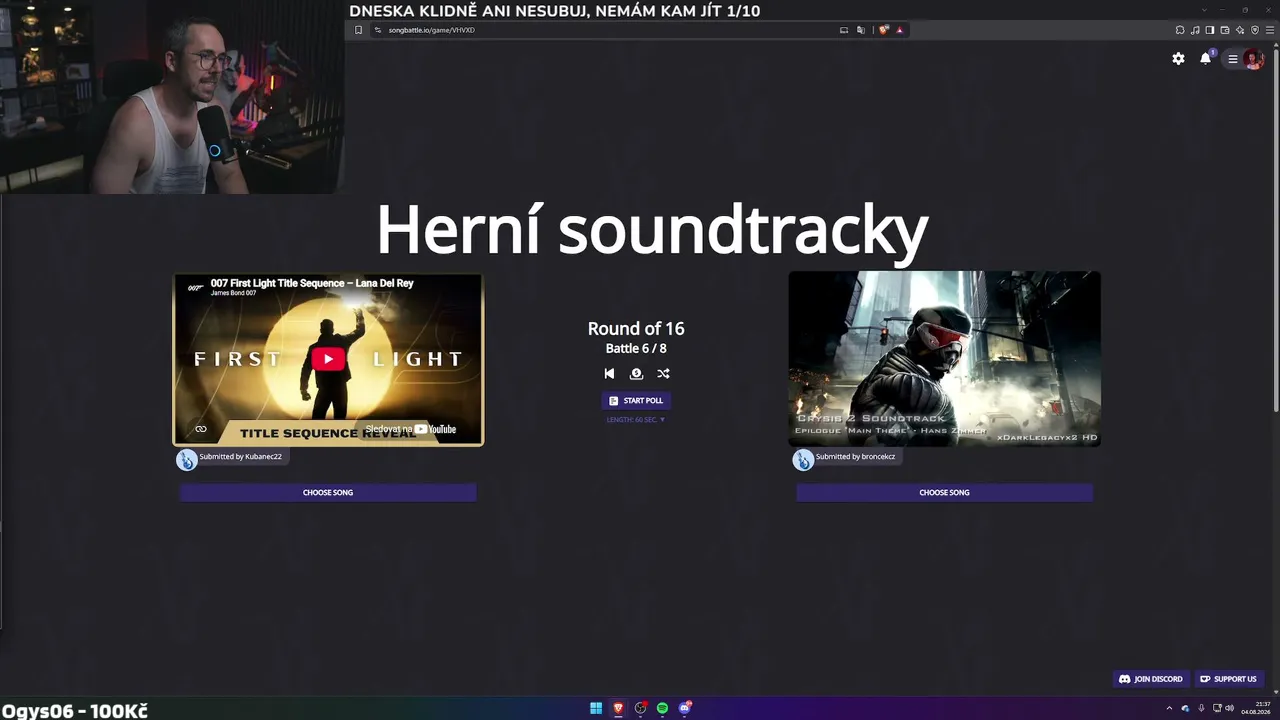
Task: Open the Brave Wallet icon
Action: point(1225,30)
